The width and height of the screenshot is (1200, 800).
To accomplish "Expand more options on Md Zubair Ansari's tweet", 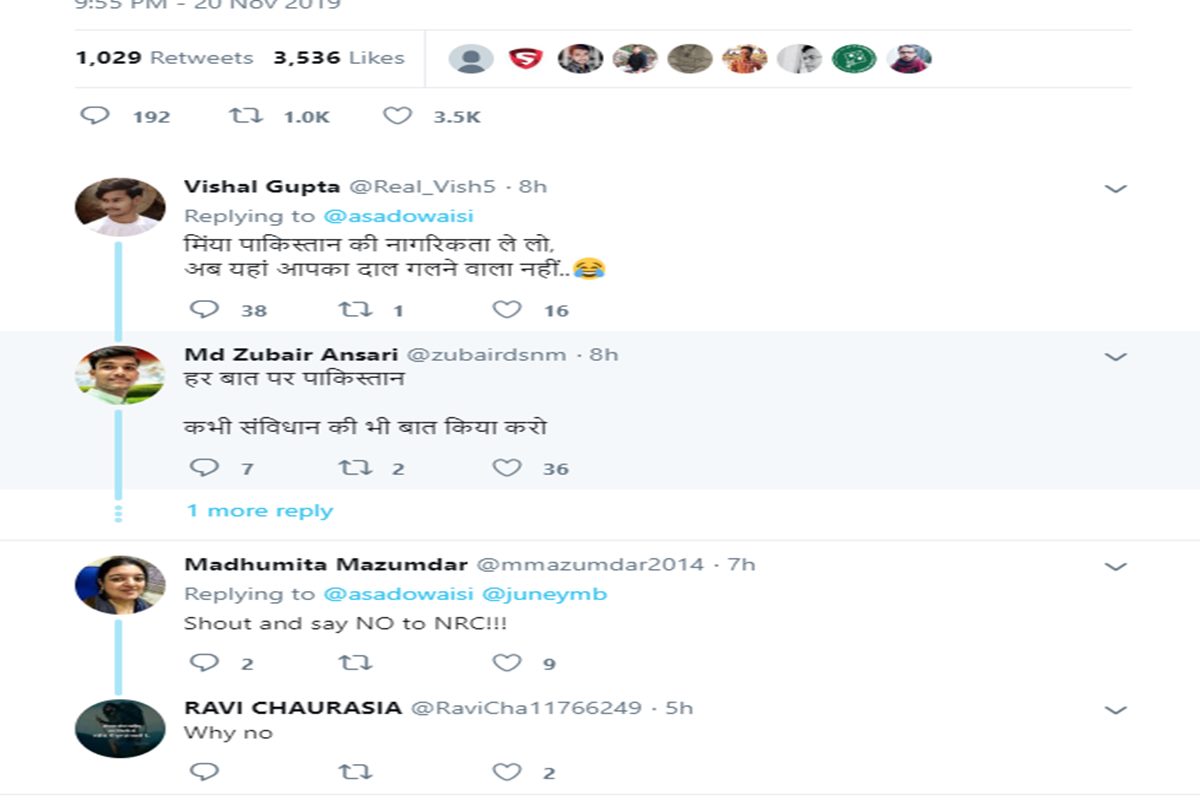I will [1115, 356].
